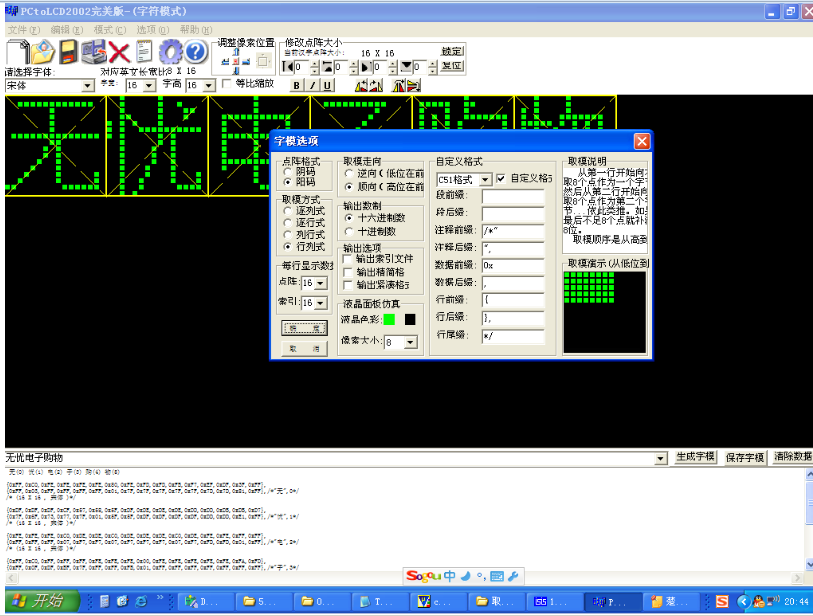813x616 pixels.
Task: Select the 逐列式 radio option
Action: 288,211
